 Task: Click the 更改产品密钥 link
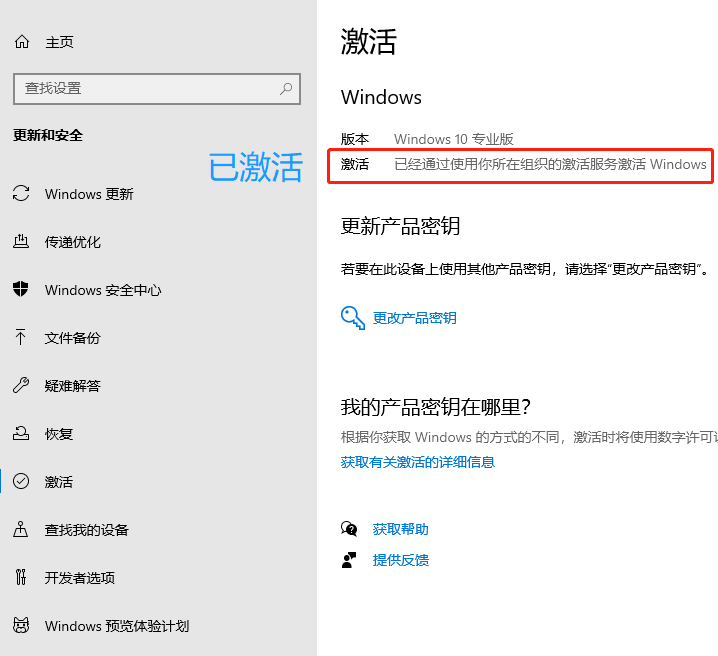(414, 318)
